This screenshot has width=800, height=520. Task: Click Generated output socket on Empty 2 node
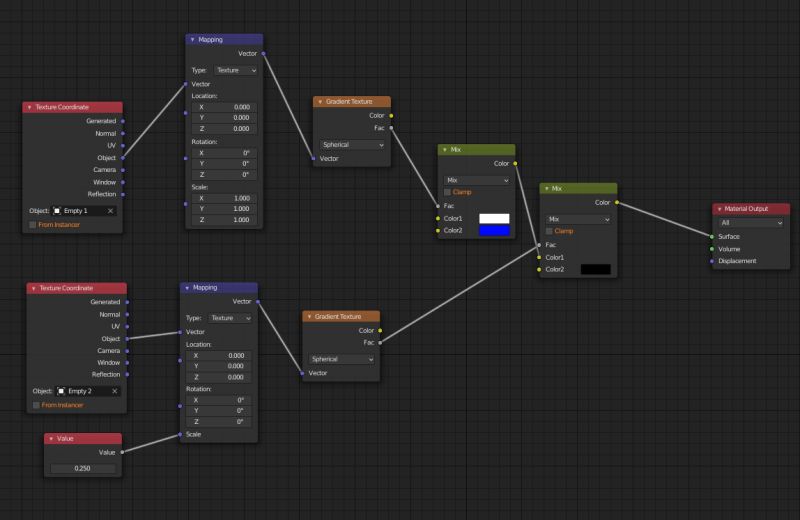127,302
